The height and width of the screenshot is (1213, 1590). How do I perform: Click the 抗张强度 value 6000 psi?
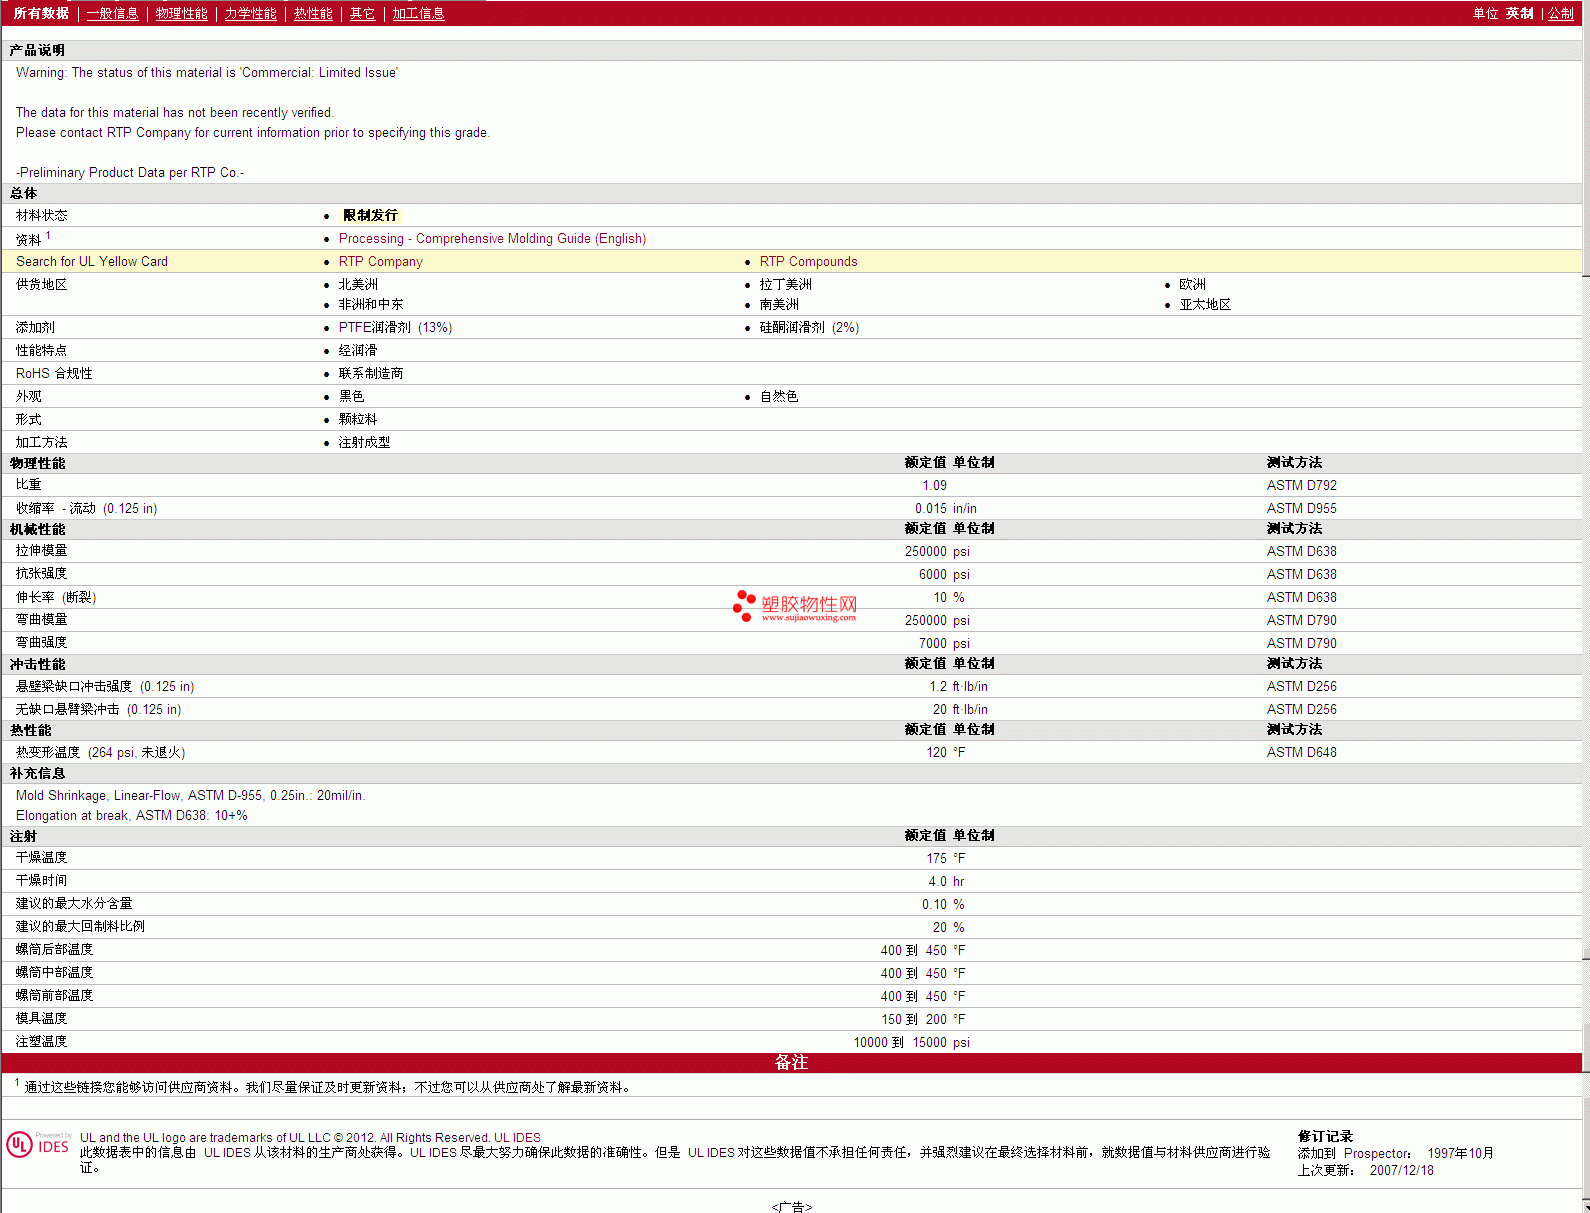(944, 574)
